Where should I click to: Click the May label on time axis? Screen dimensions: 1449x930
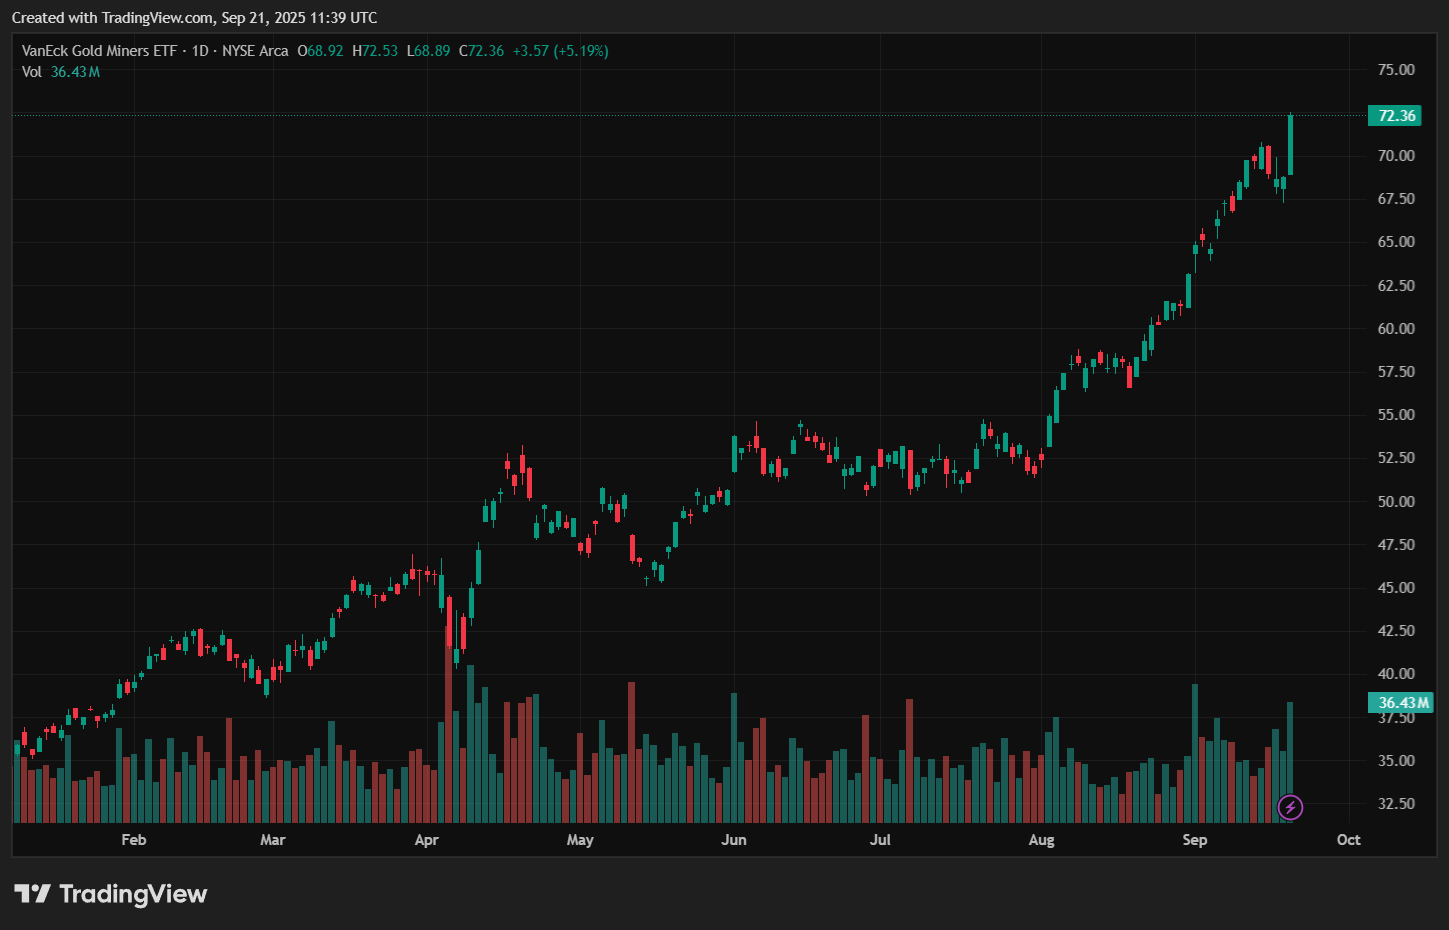tap(580, 840)
